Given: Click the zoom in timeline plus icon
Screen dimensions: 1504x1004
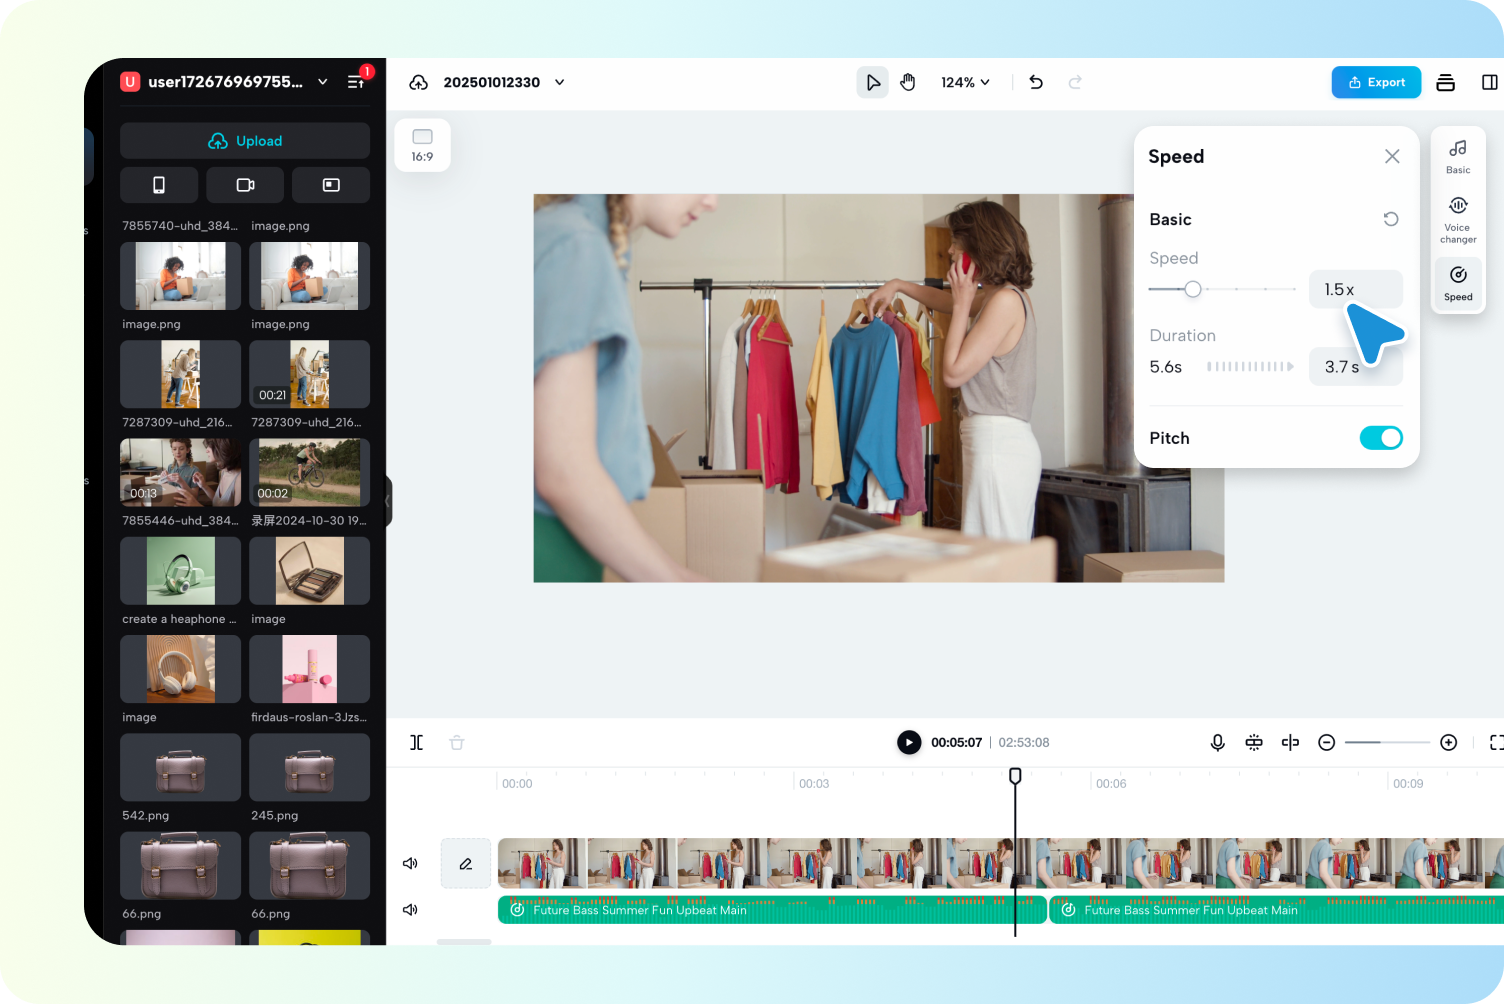Looking at the screenshot, I should (1448, 742).
